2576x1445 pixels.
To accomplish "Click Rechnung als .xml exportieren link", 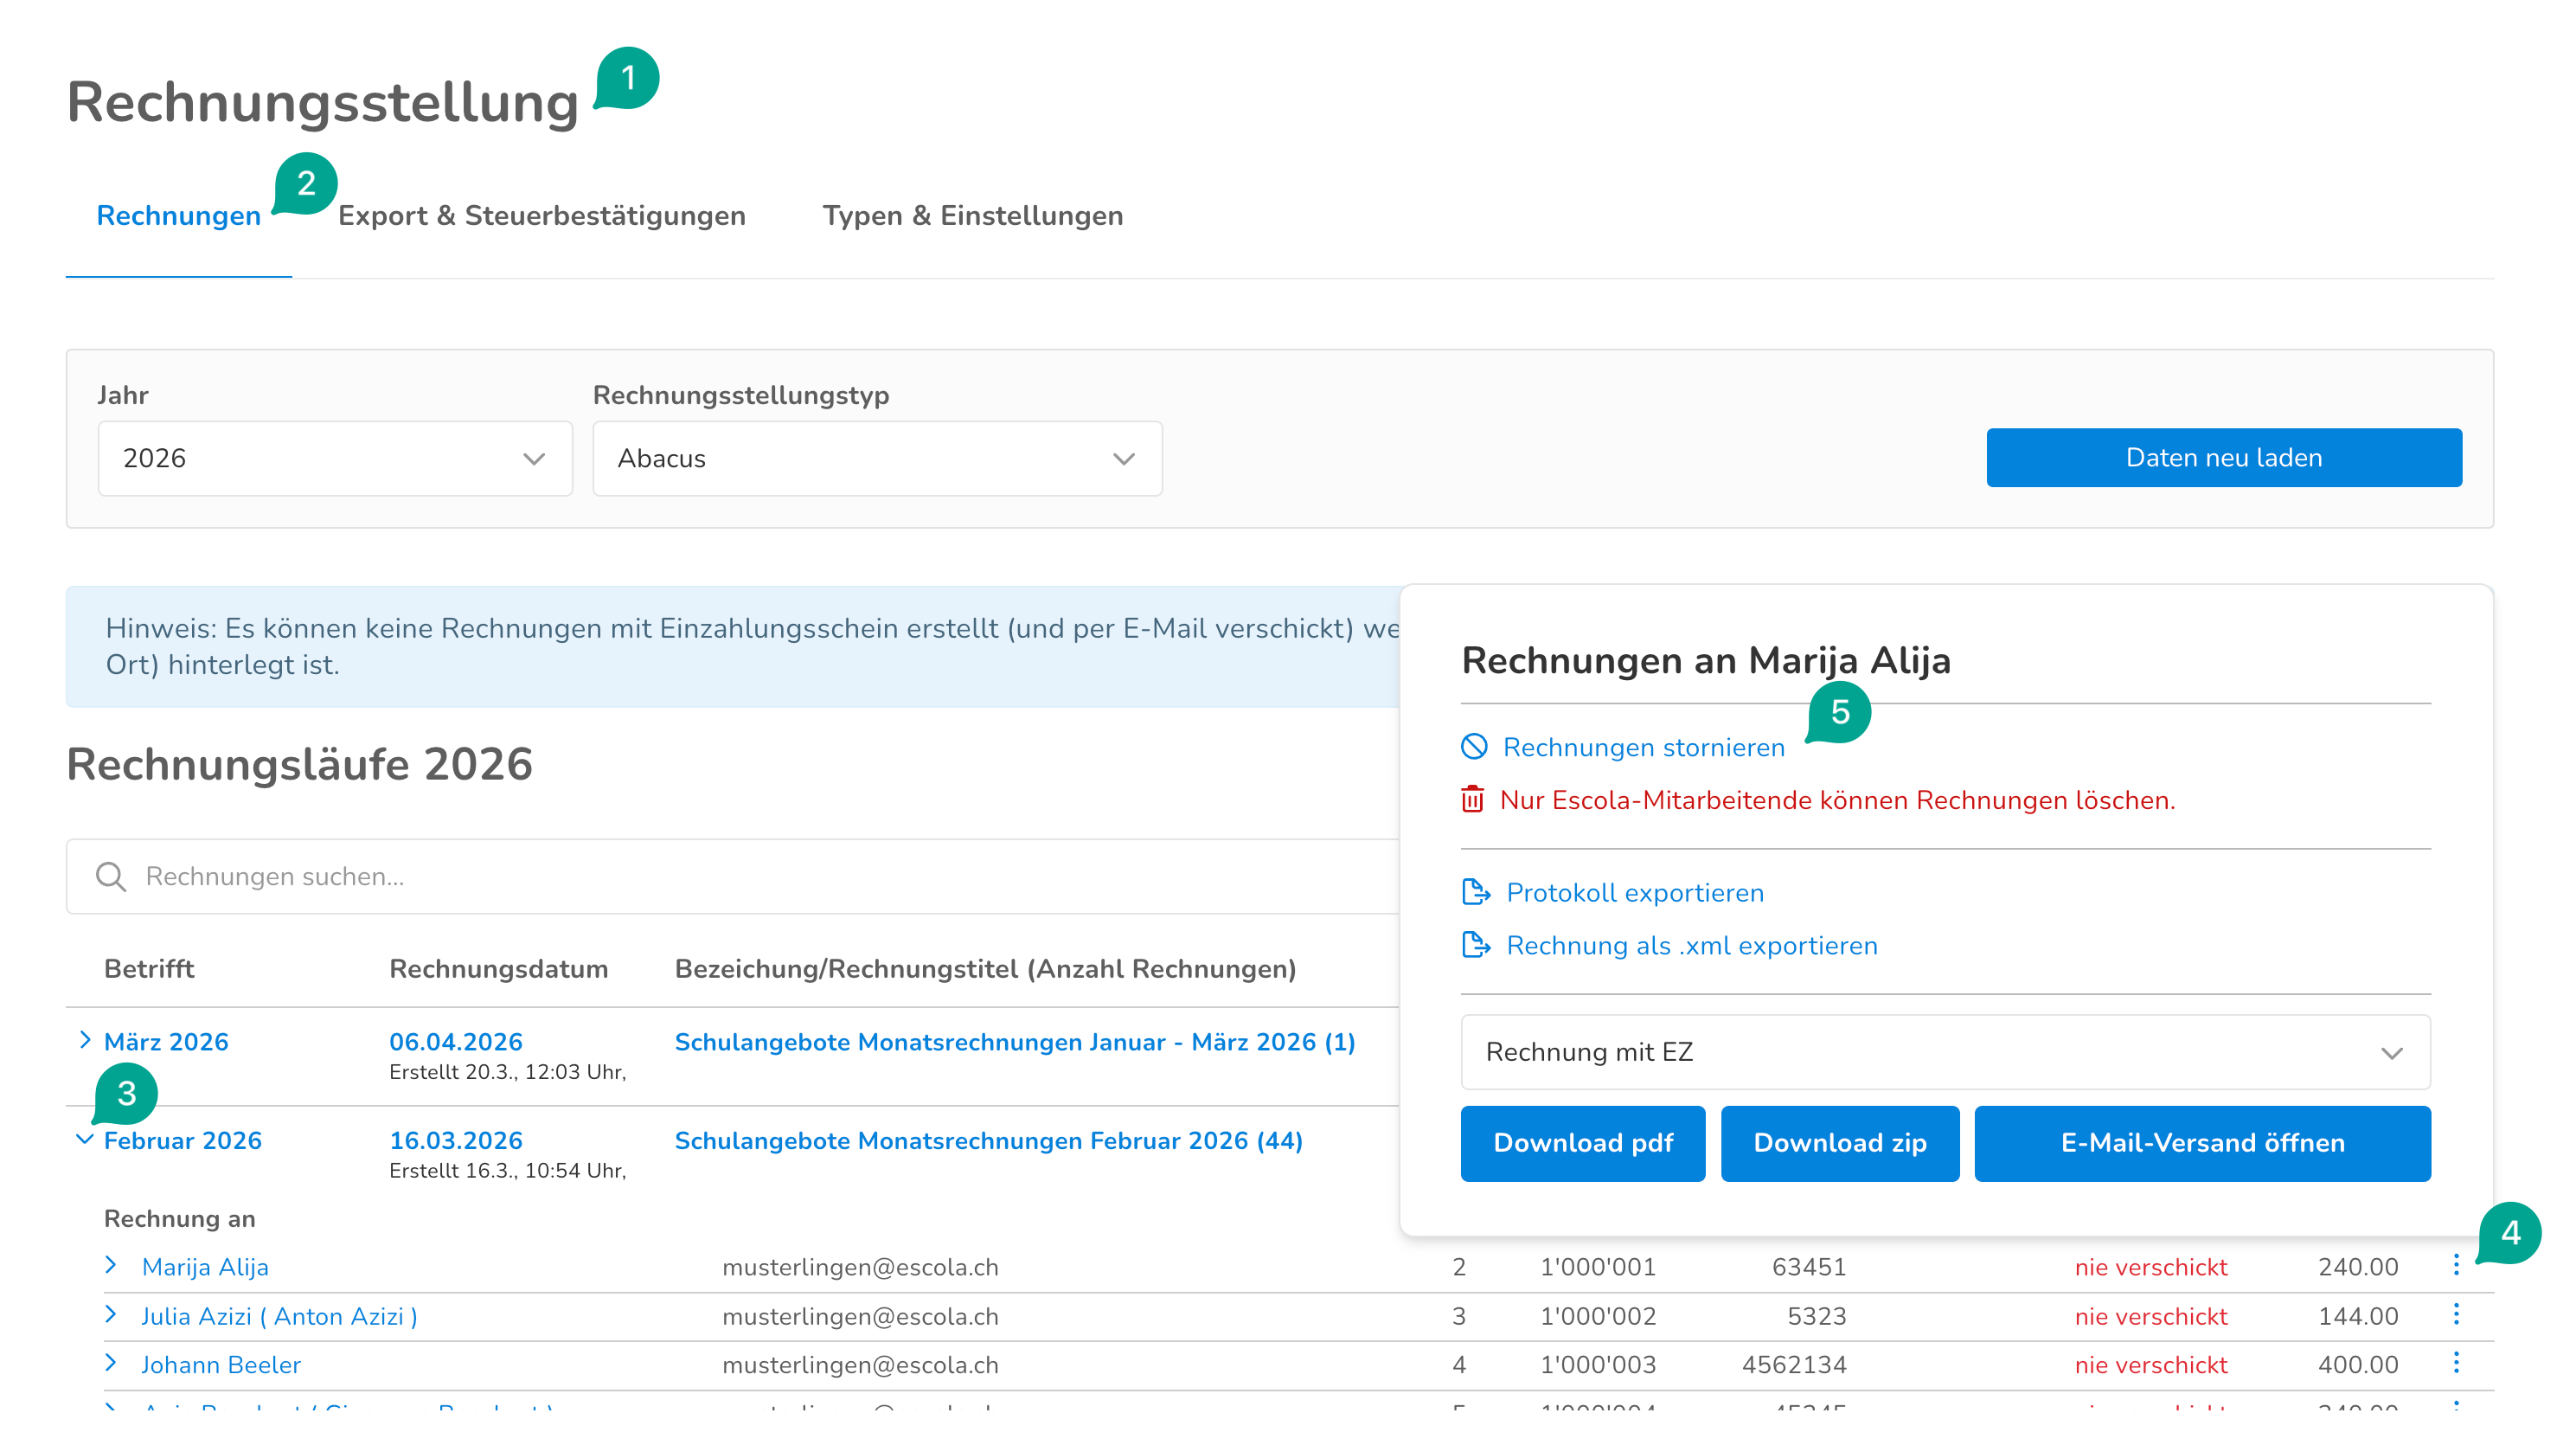I will 1692,945.
